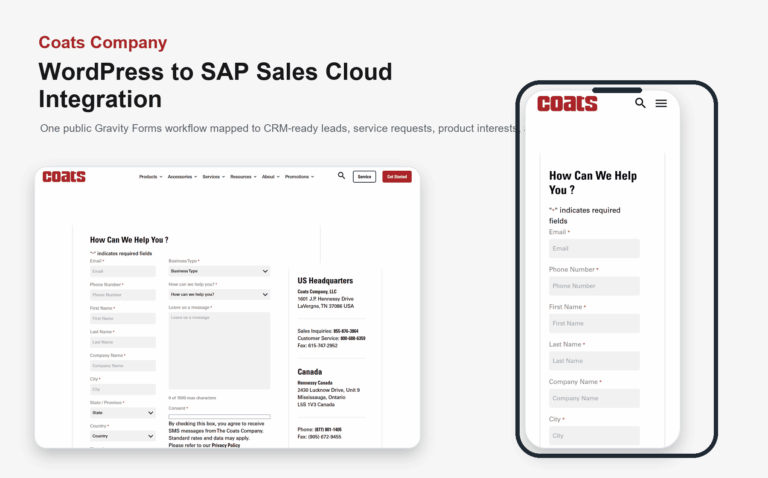This screenshot has width=768, height=478.
Task: Focus the City field in desktop form
Action: 122,389
